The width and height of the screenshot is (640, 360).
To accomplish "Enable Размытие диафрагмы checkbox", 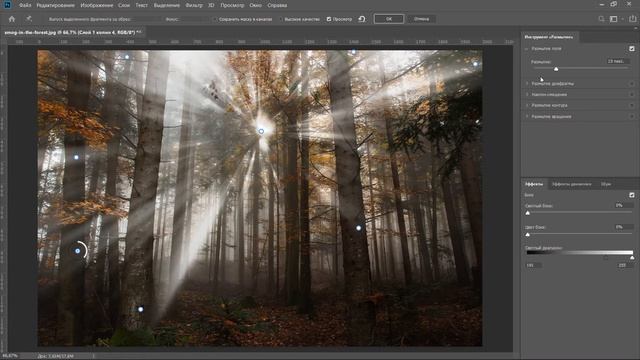I will click(x=631, y=84).
